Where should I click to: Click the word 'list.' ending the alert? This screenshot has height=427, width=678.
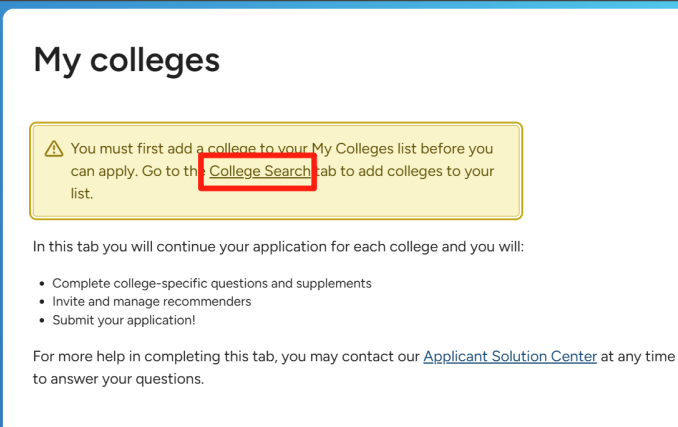(x=82, y=194)
